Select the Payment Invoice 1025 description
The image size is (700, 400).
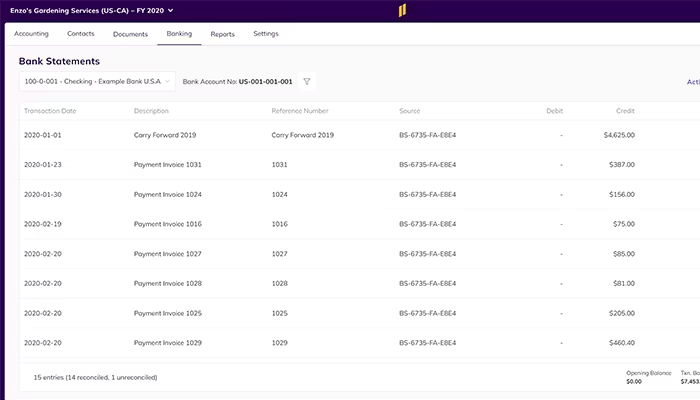point(168,313)
